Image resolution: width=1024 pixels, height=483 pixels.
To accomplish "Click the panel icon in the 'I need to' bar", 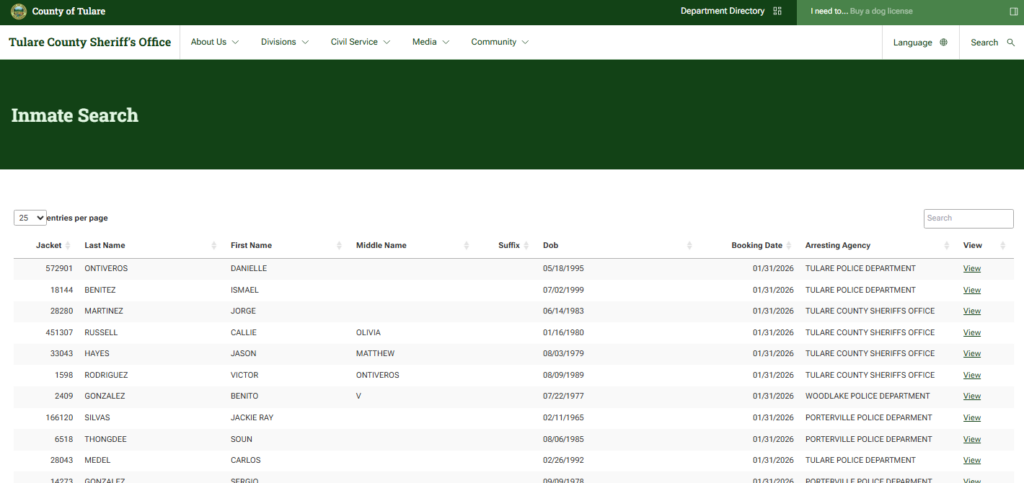I will pos(1013,11).
